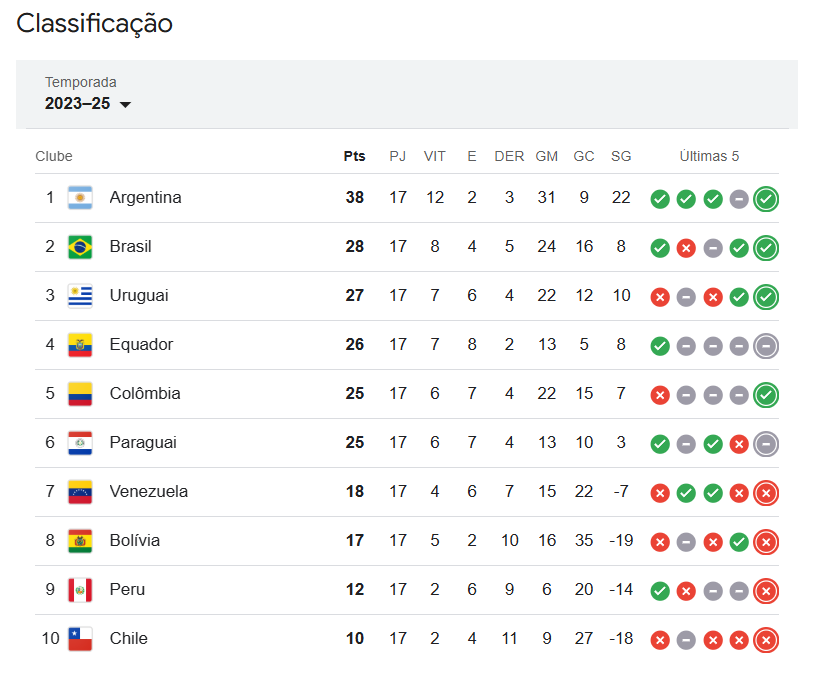
Task: Click the Clube column header
Action: point(54,156)
